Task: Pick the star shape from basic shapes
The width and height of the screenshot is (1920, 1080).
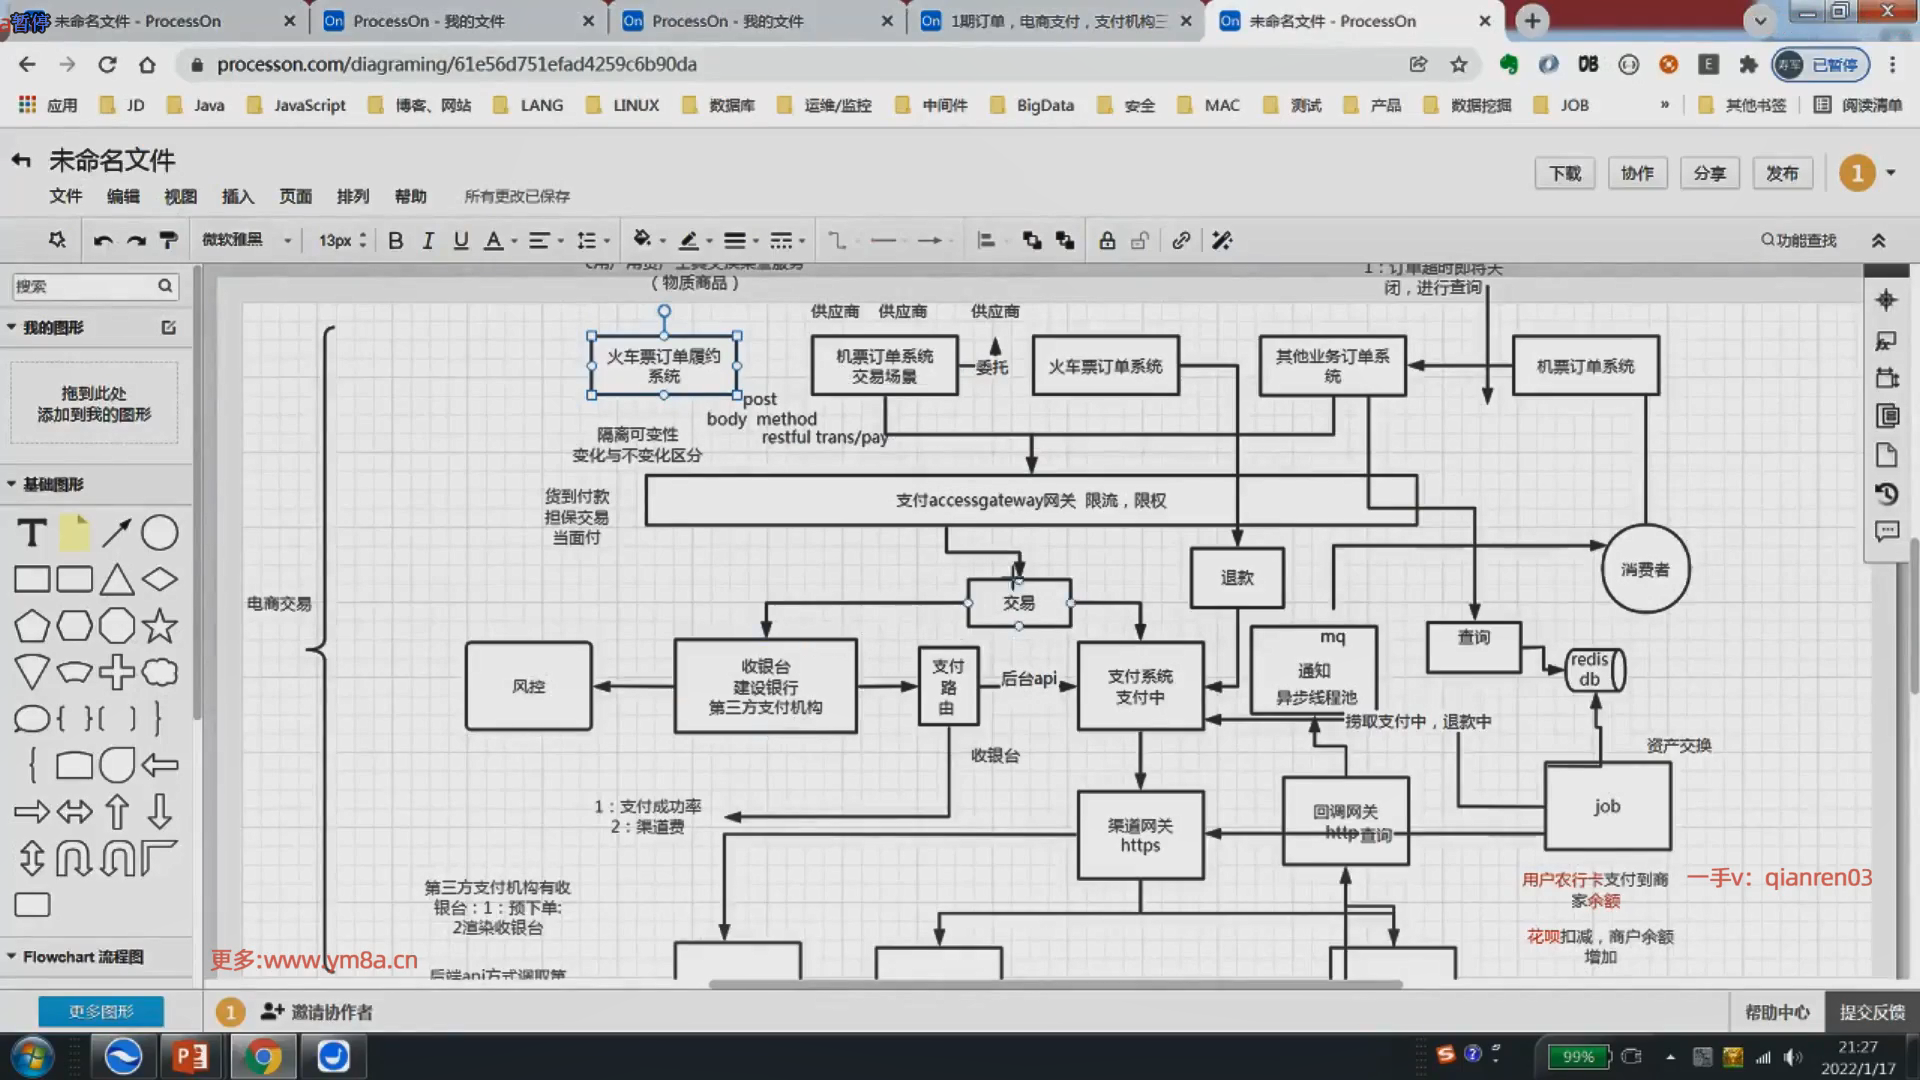Action: click(159, 626)
